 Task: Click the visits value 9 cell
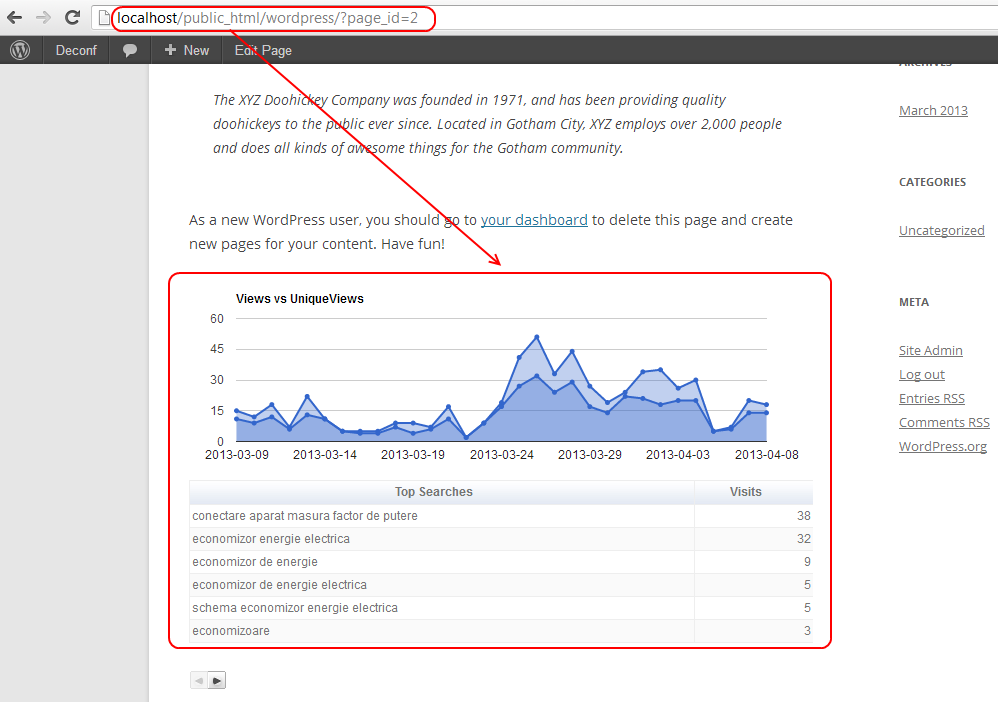click(754, 561)
